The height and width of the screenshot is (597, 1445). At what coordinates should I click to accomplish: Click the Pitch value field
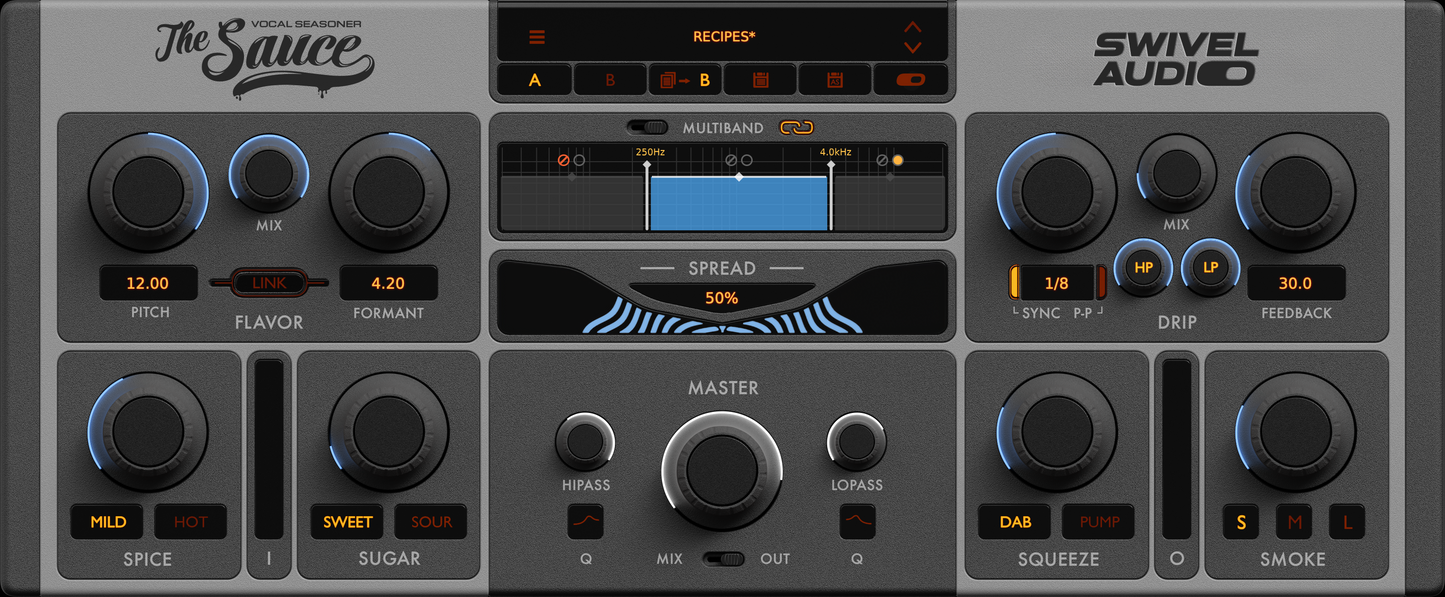click(148, 283)
